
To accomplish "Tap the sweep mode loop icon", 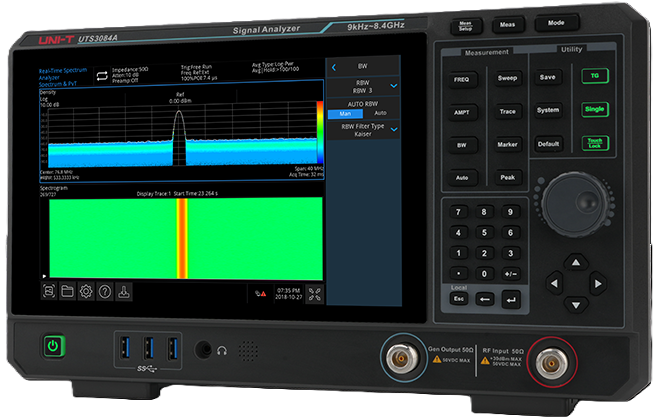I will click(x=102, y=76).
